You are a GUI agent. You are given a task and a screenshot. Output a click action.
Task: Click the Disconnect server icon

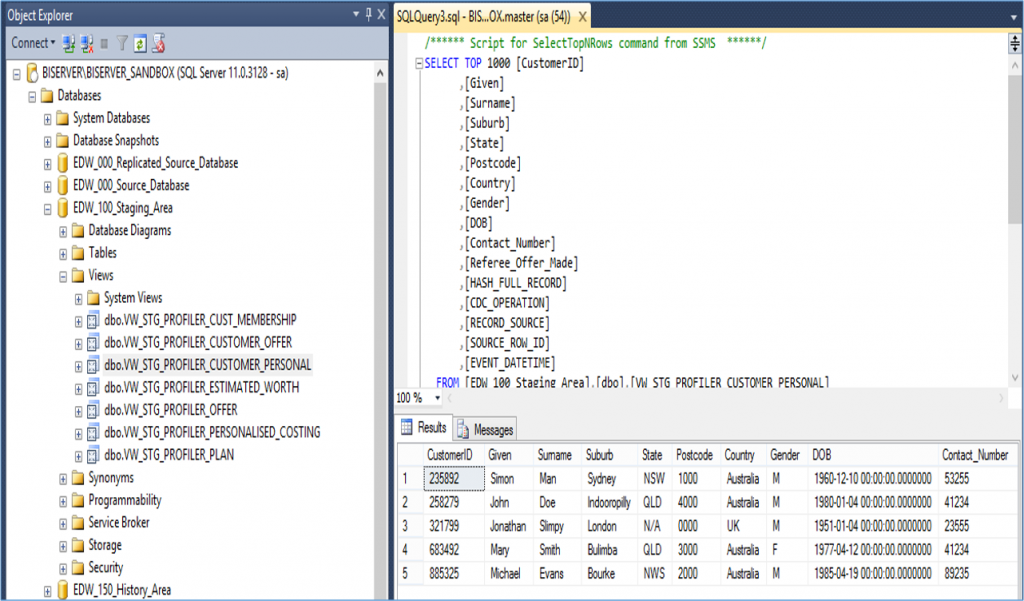tap(87, 43)
